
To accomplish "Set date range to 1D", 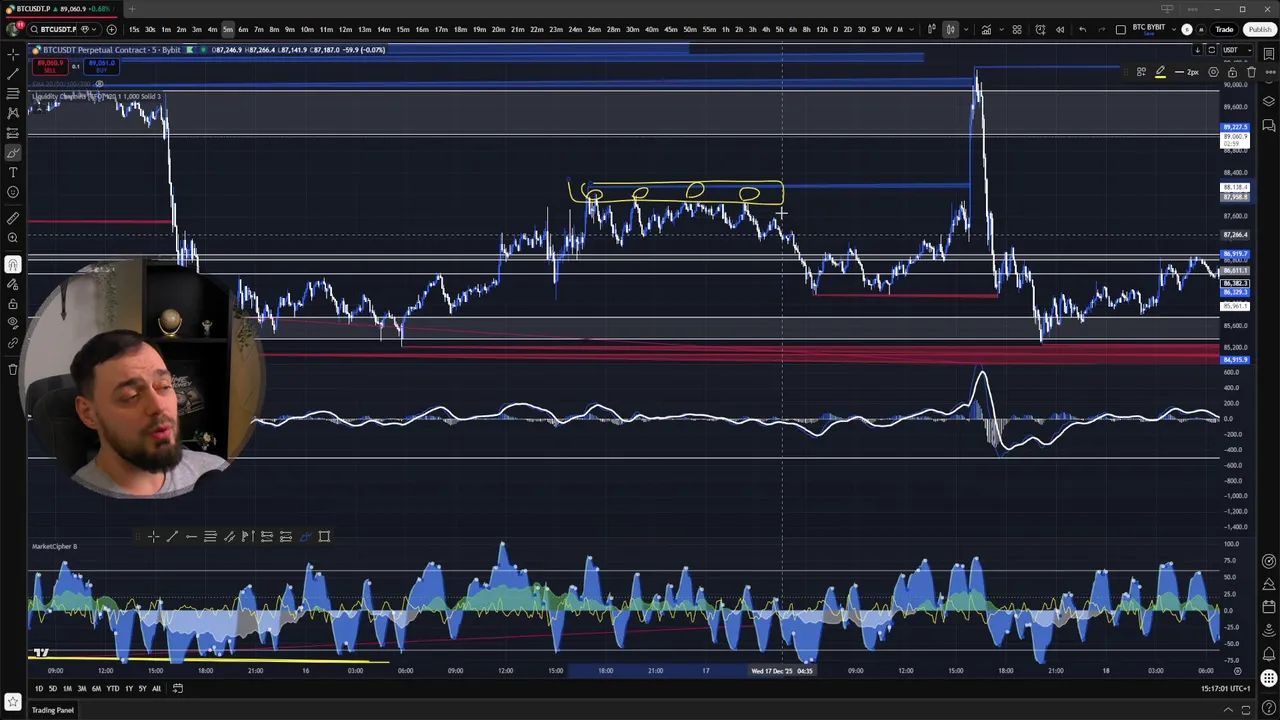I will coord(39,688).
